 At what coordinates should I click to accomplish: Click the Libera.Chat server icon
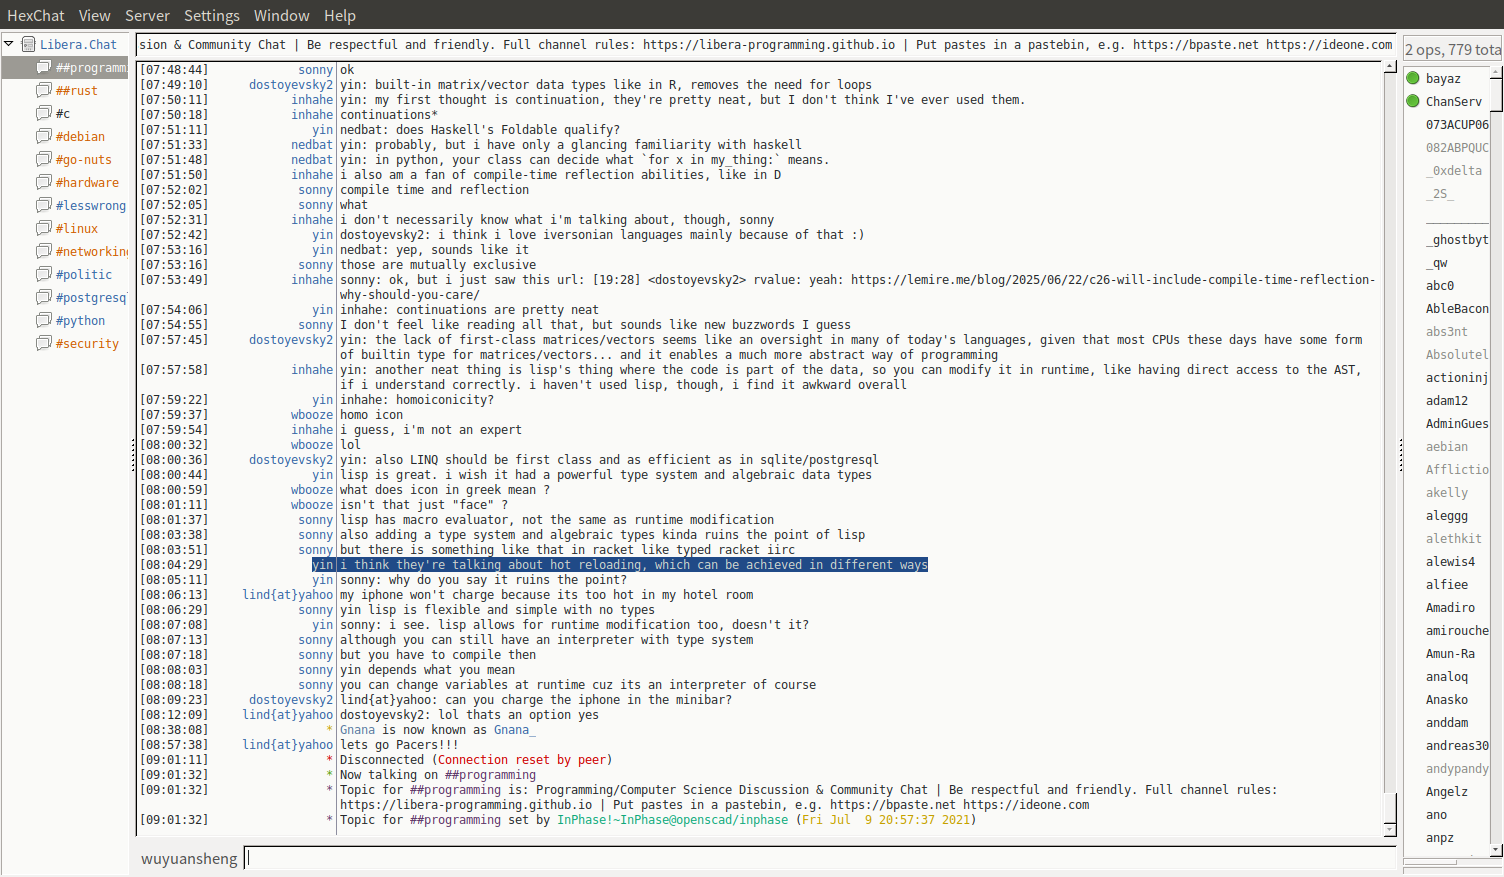(x=29, y=44)
